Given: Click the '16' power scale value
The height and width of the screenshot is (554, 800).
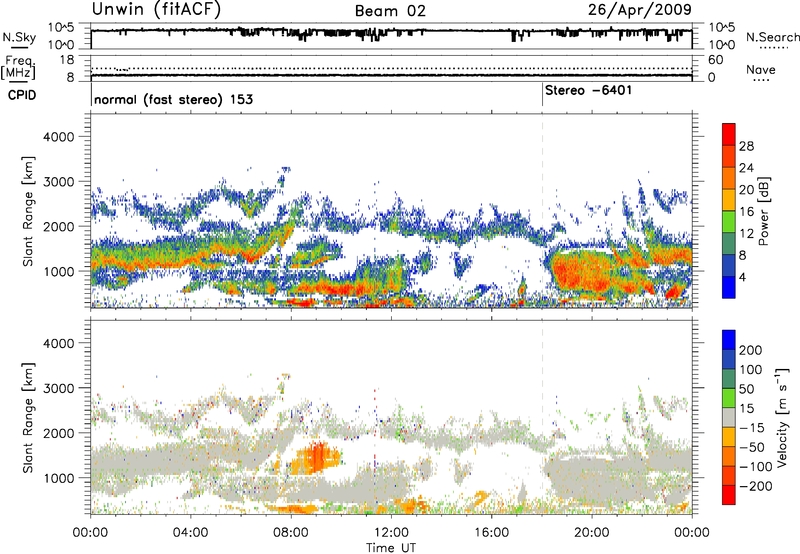Looking at the screenshot, I should [x=746, y=212].
